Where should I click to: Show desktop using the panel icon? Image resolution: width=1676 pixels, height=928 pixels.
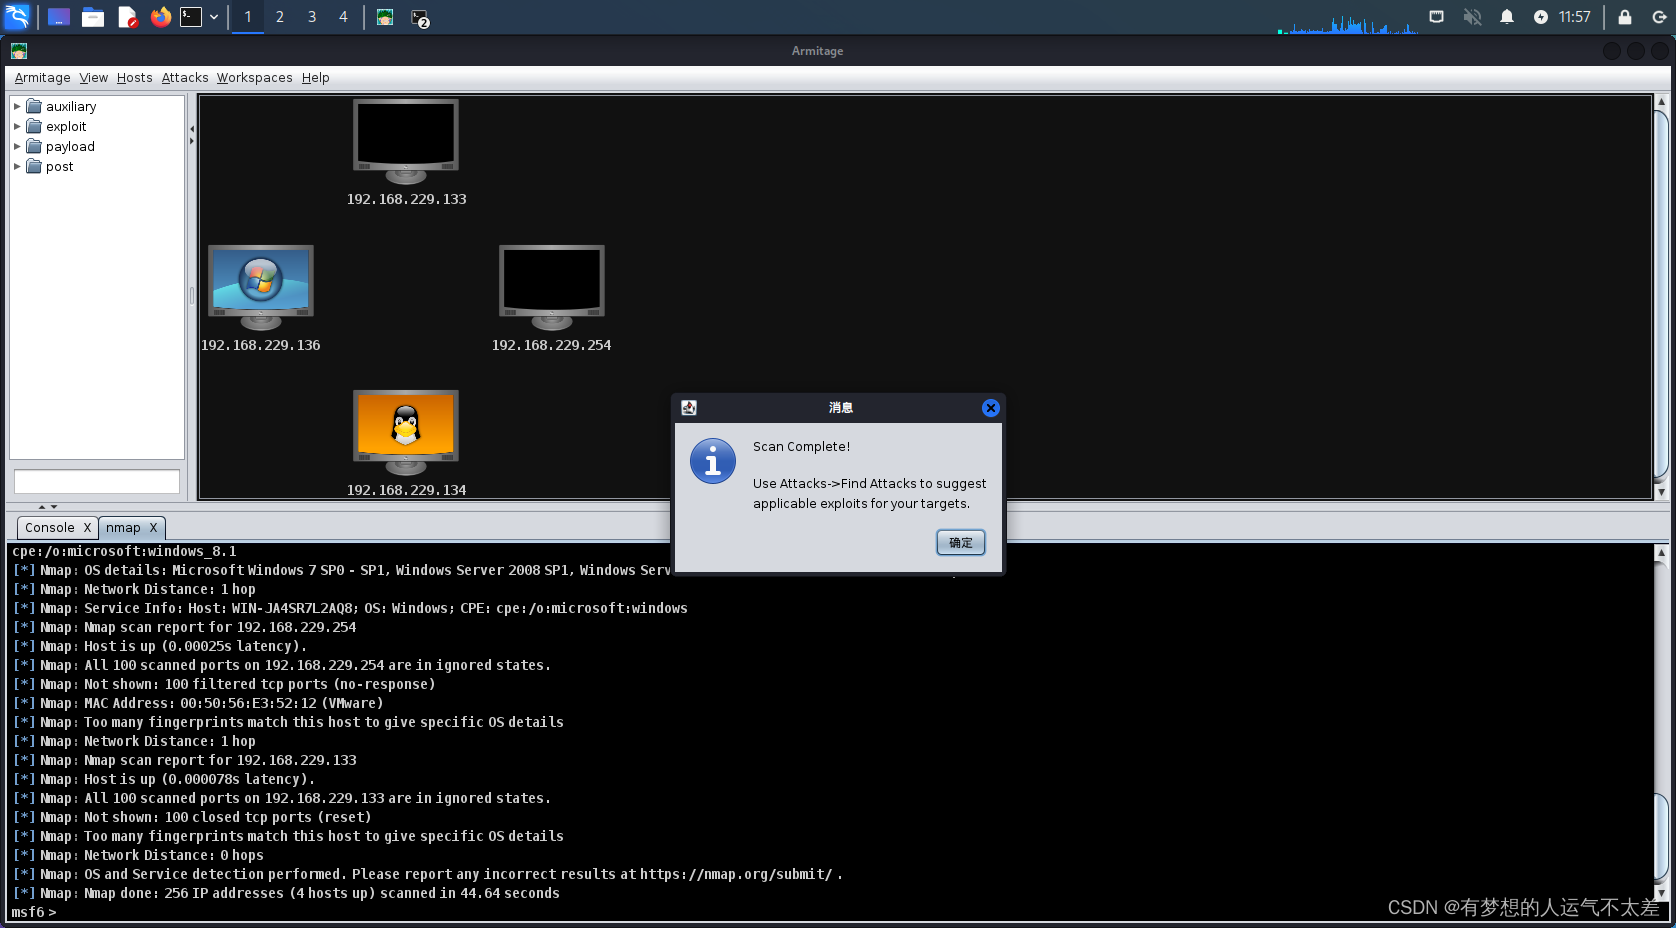pyautogui.click(x=59, y=17)
